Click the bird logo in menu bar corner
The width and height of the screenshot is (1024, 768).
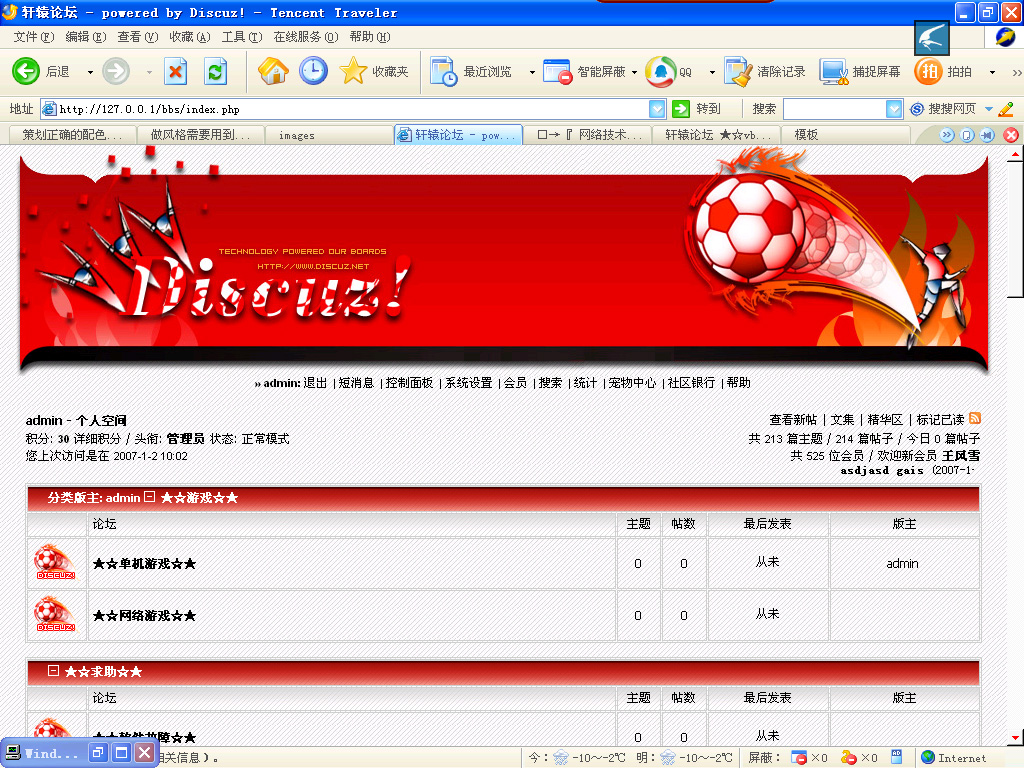tap(932, 38)
